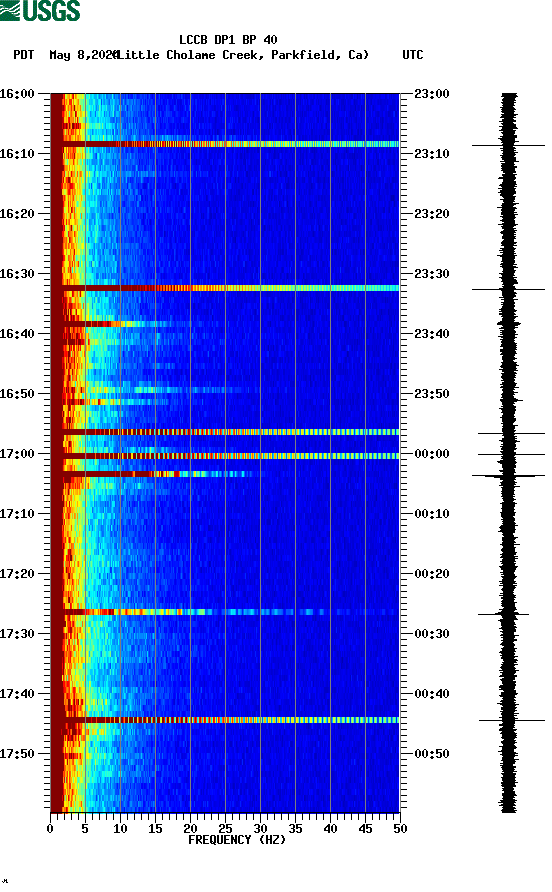Click the 30 Hz frequency tick label
The image size is (552, 892).
(260, 829)
